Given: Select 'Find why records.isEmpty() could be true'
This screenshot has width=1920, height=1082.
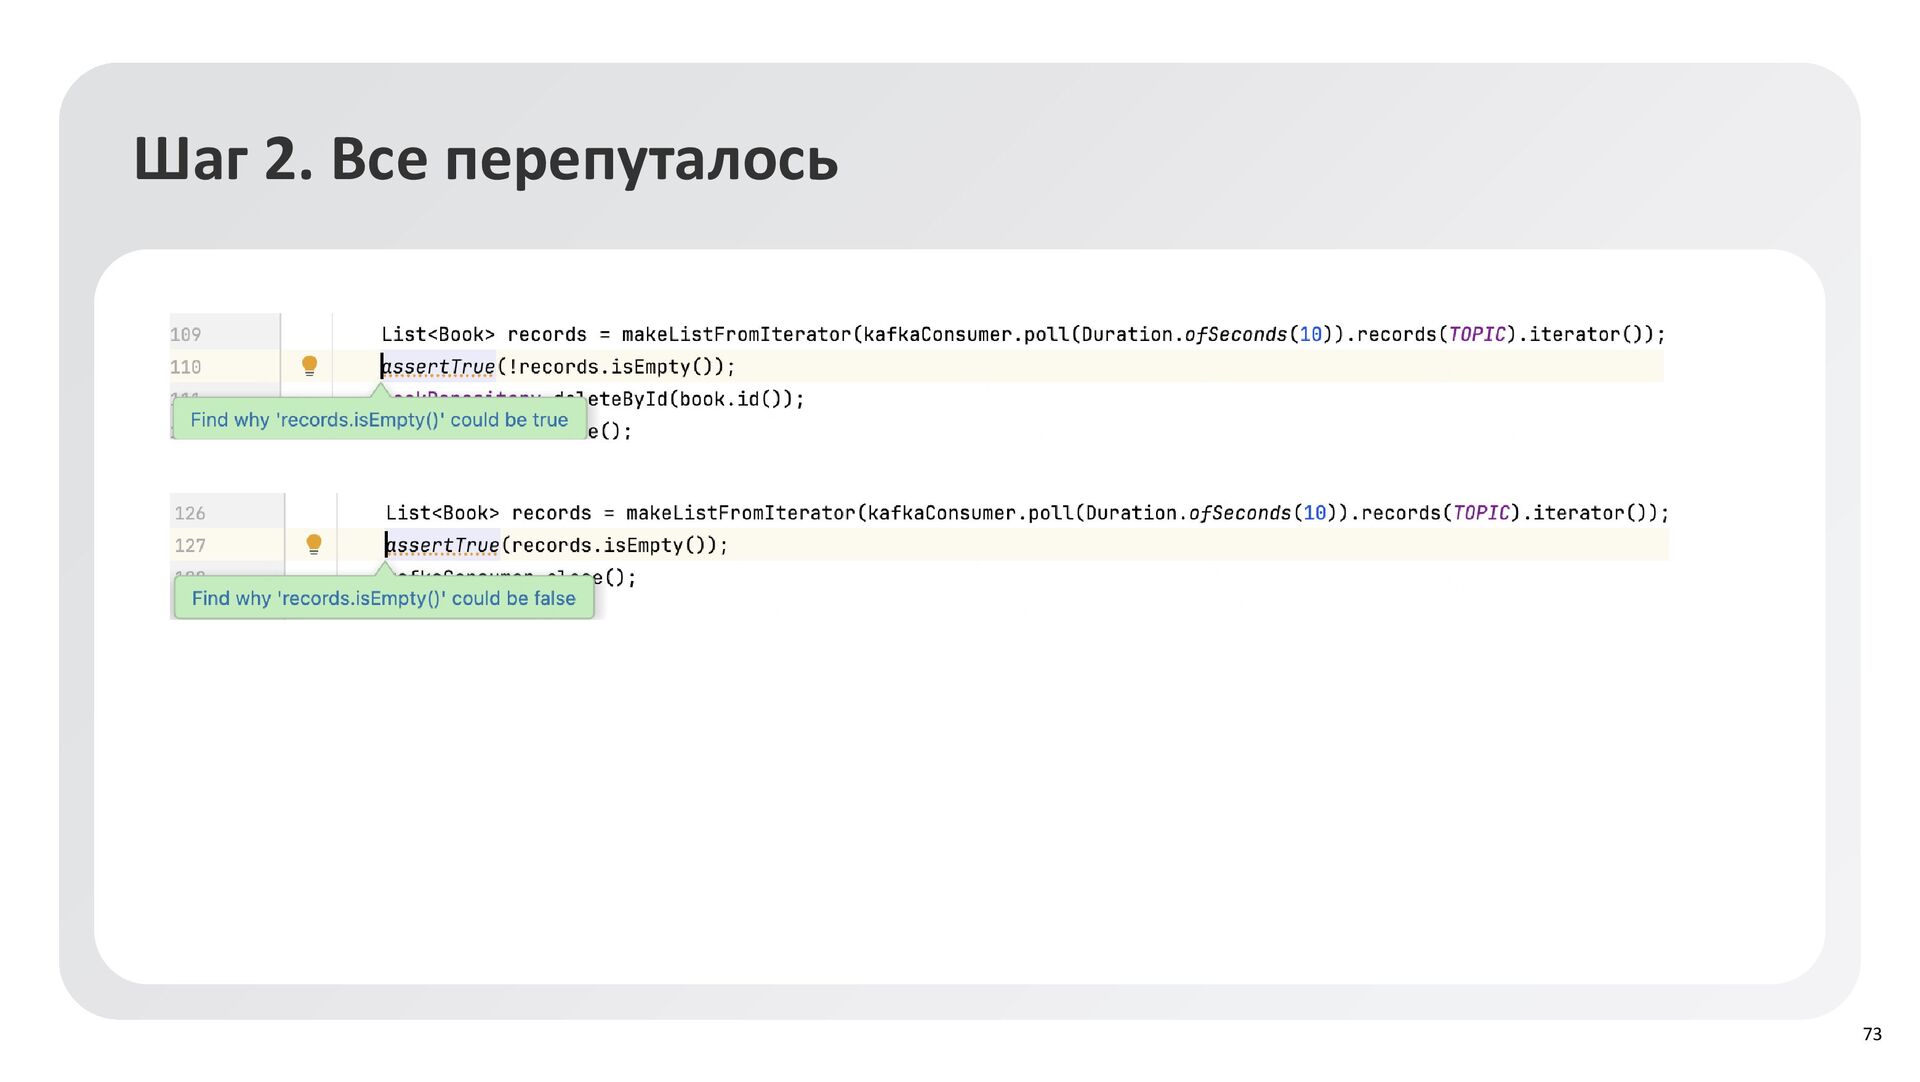Looking at the screenshot, I should point(379,420).
